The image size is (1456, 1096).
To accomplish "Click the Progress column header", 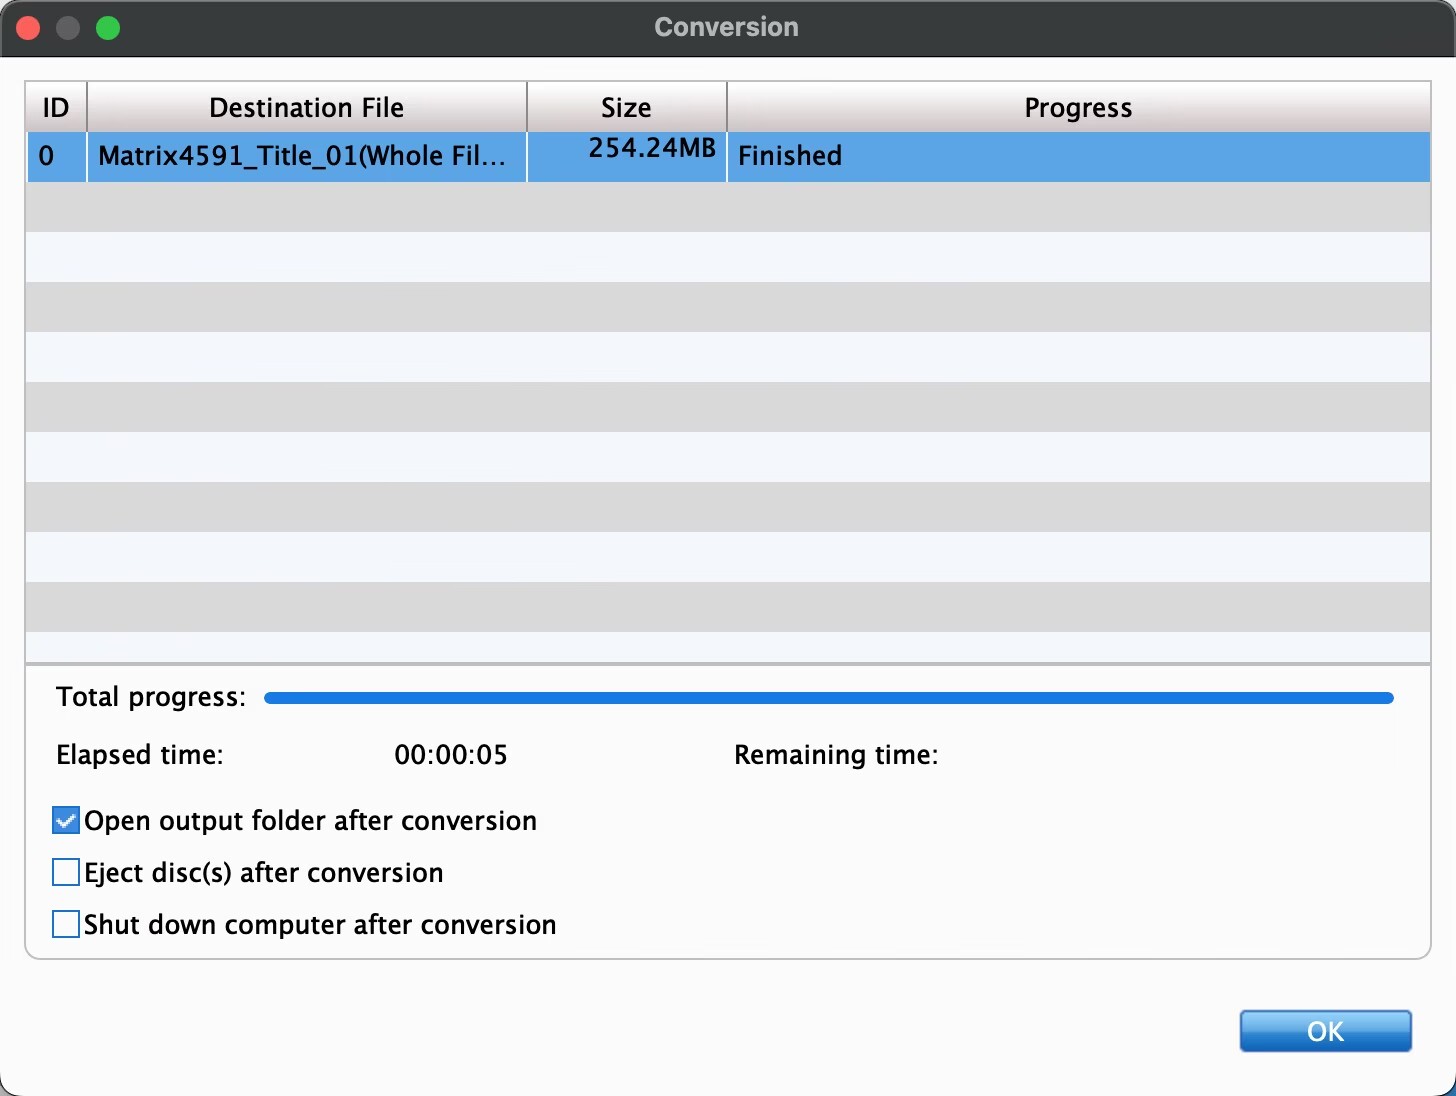I will click(x=1078, y=108).
